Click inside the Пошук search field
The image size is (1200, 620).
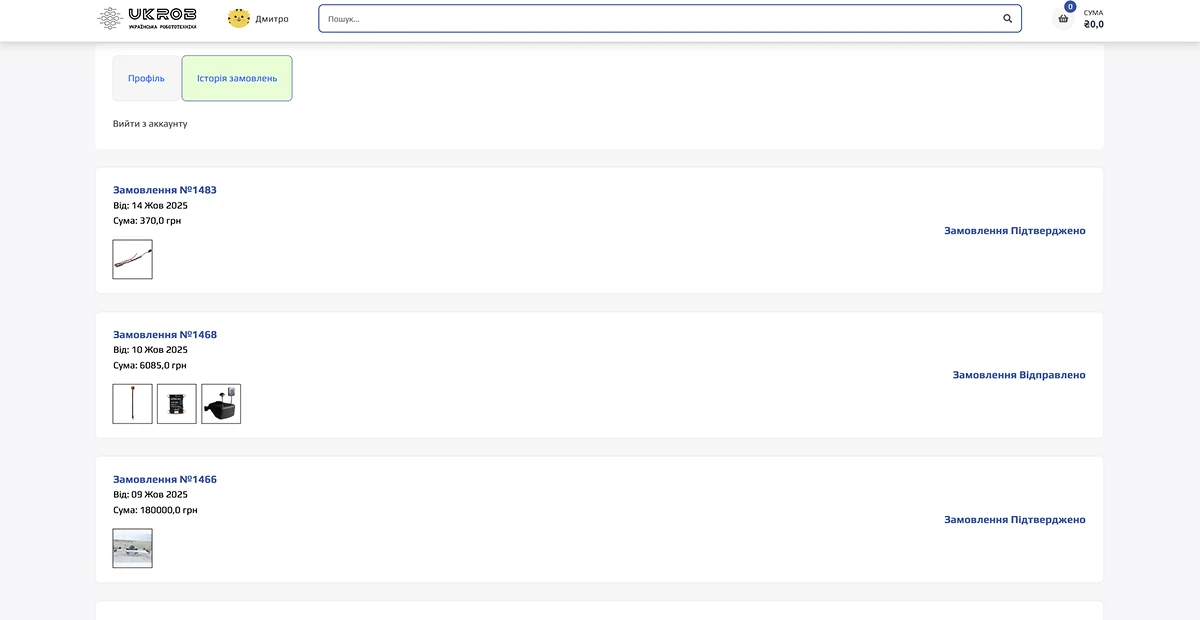tap(660, 19)
